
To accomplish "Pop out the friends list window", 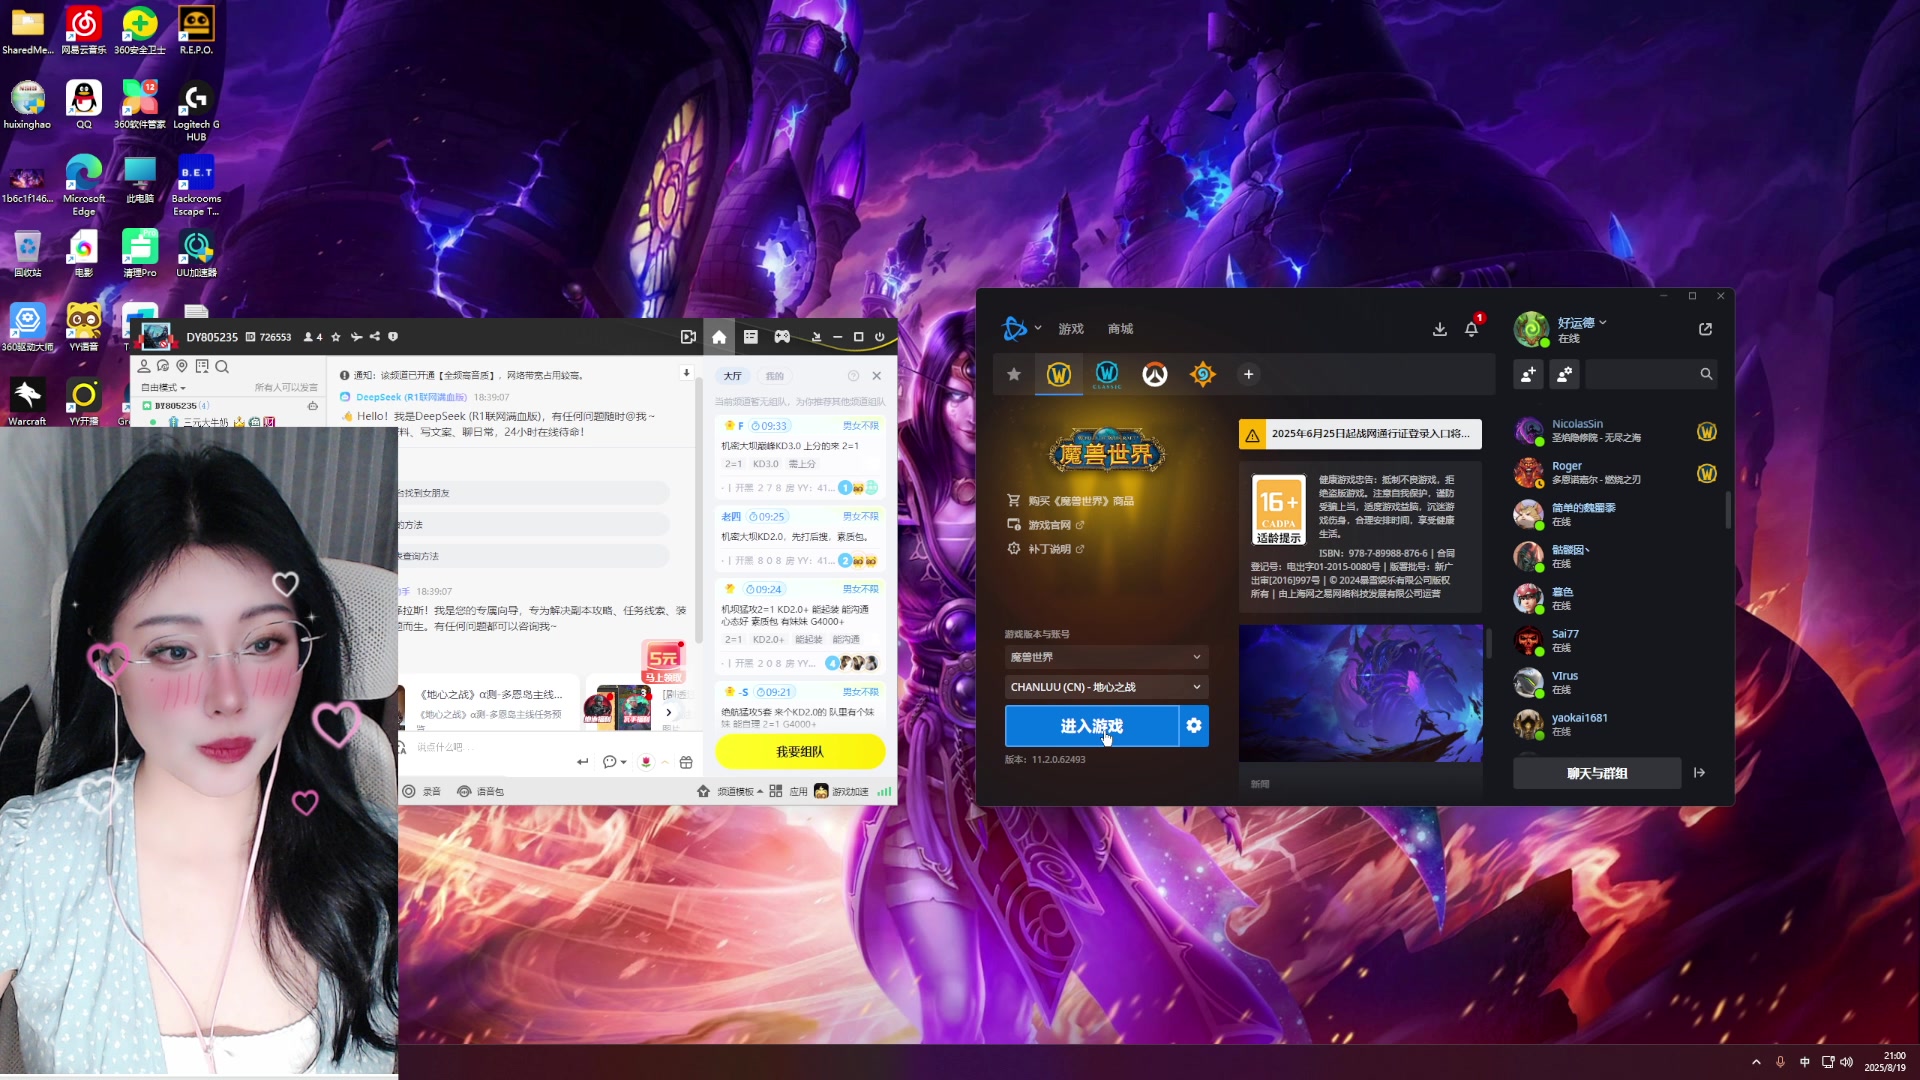I will [1706, 329].
